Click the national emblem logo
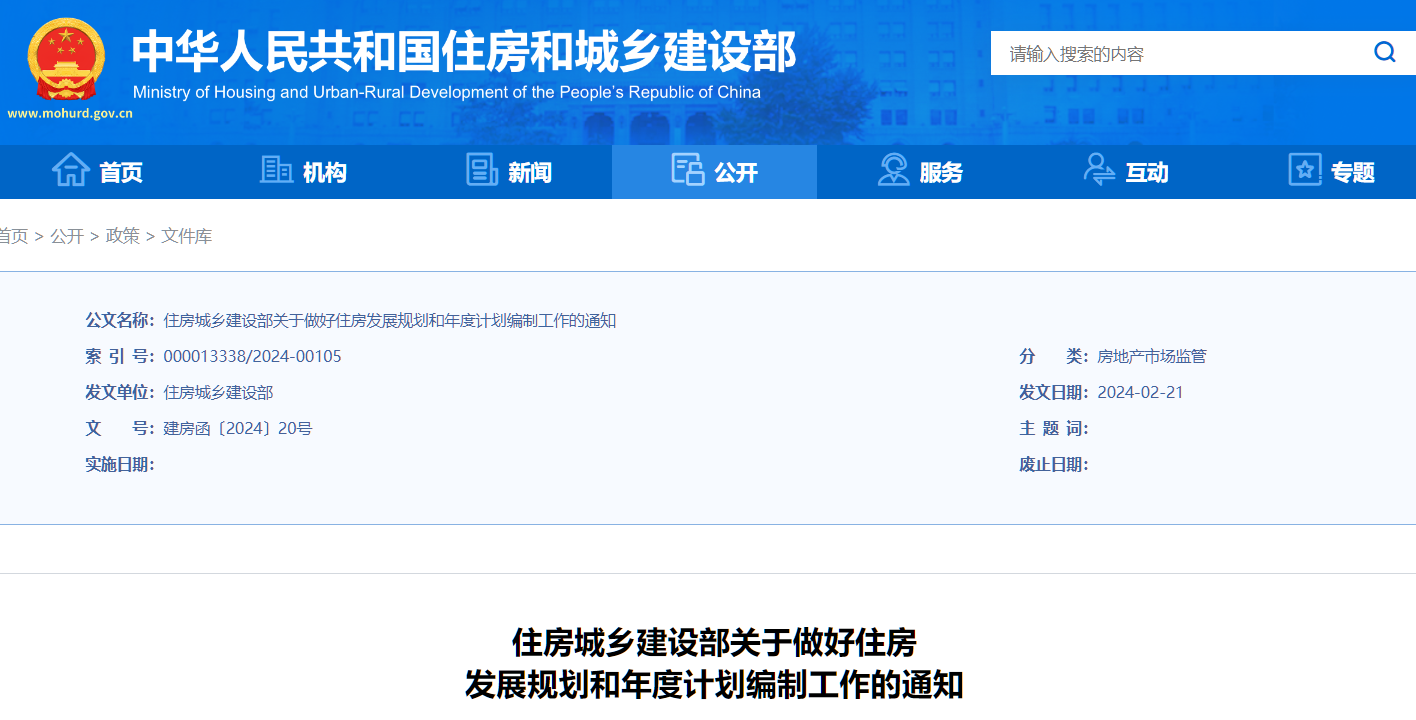 [x=66, y=60]
